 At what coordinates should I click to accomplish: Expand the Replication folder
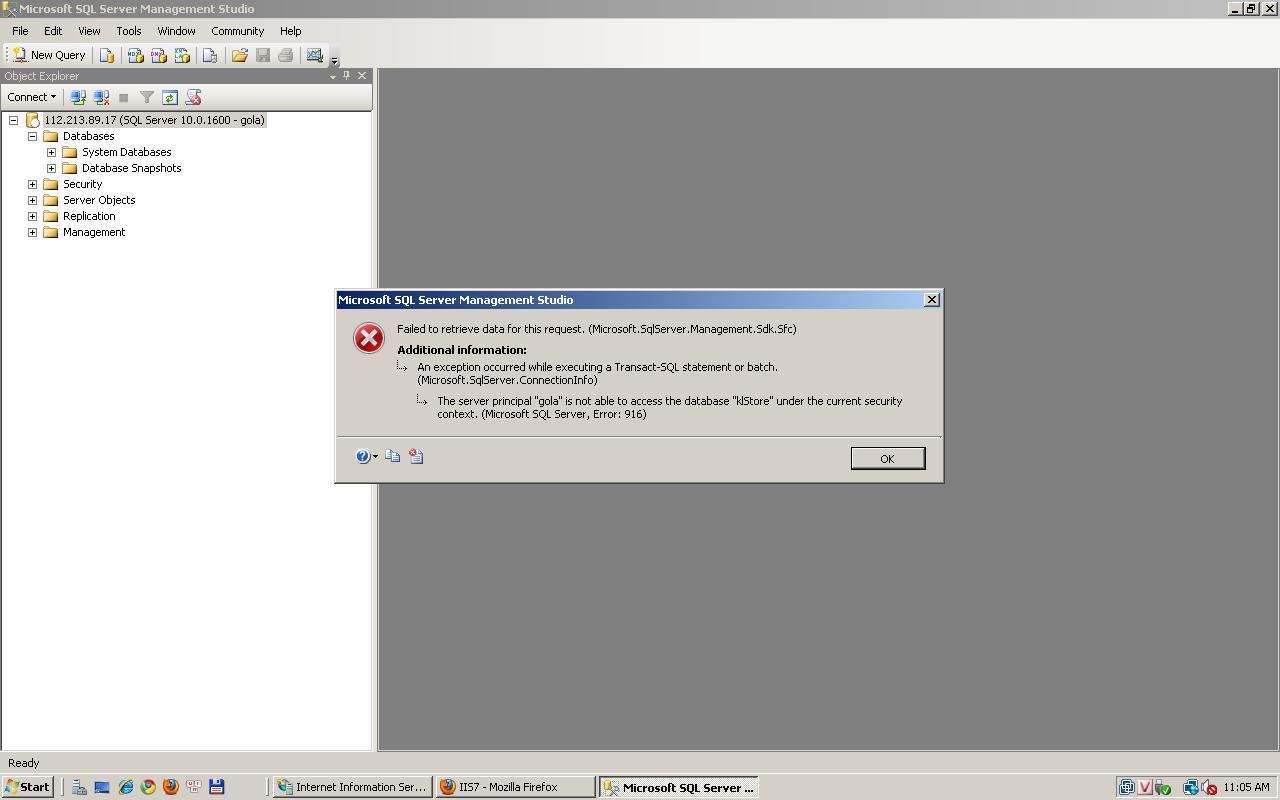pyautogui.click(x=32, y=216)
